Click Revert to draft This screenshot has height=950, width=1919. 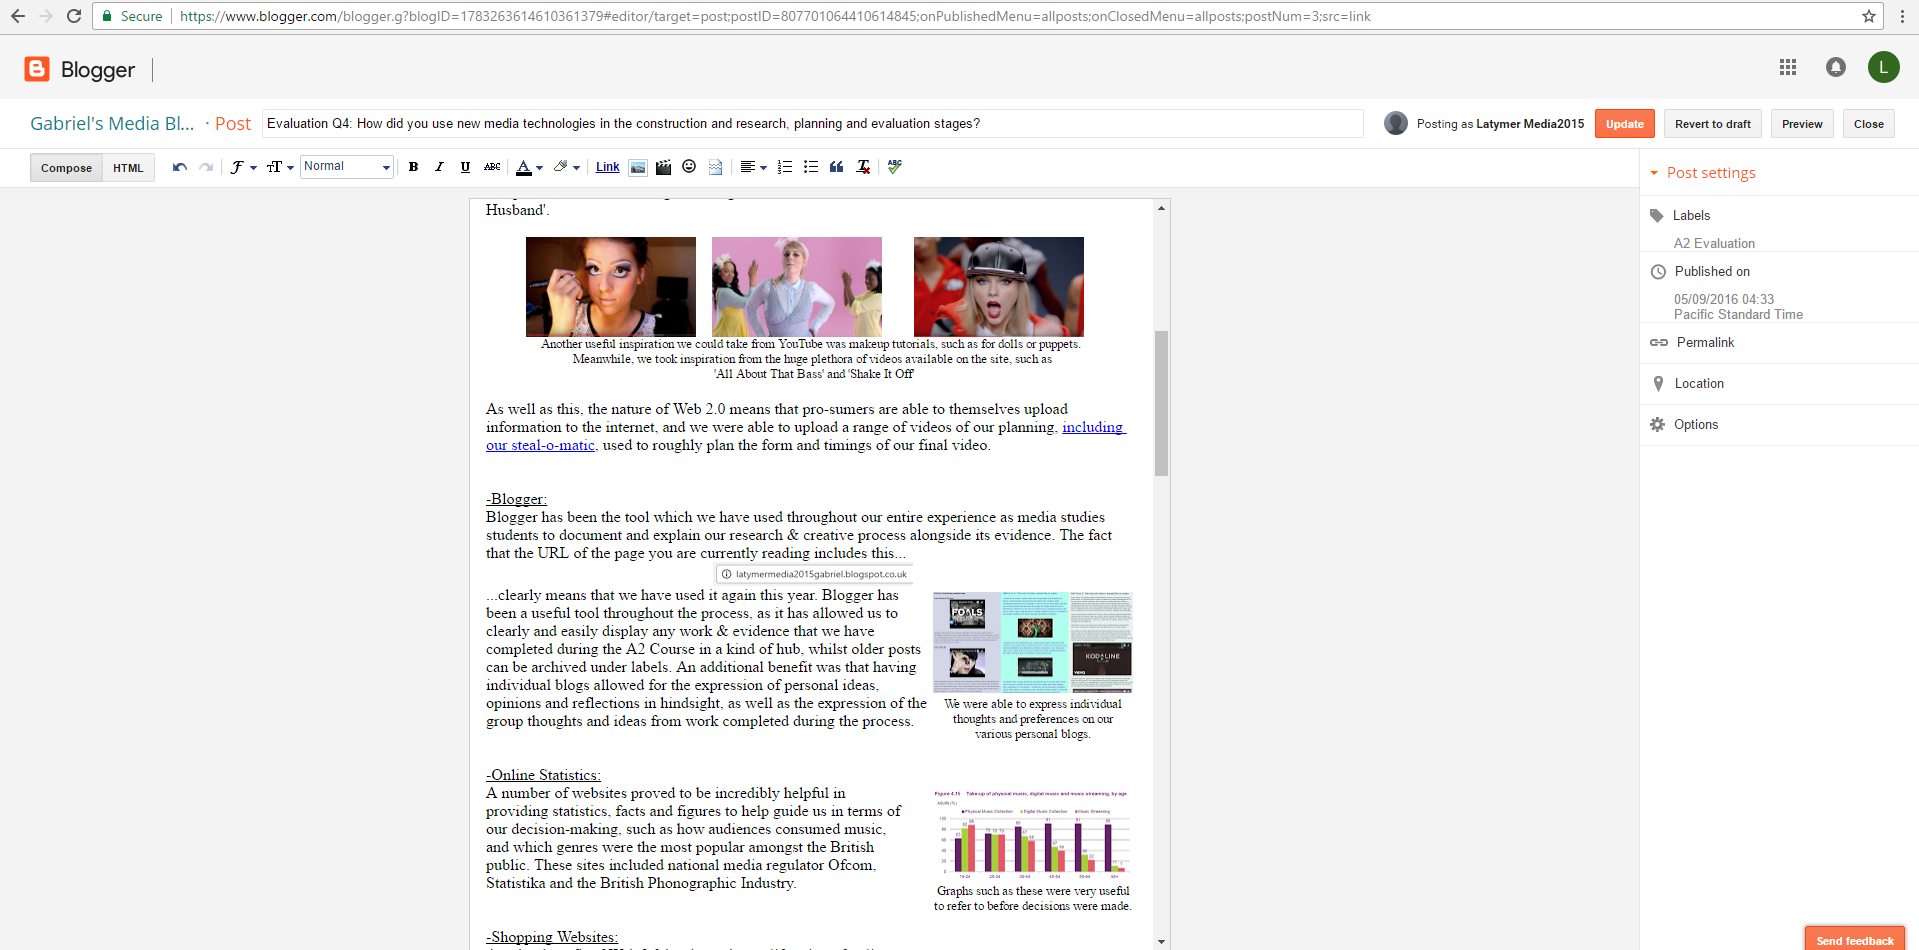(1712, 124)
